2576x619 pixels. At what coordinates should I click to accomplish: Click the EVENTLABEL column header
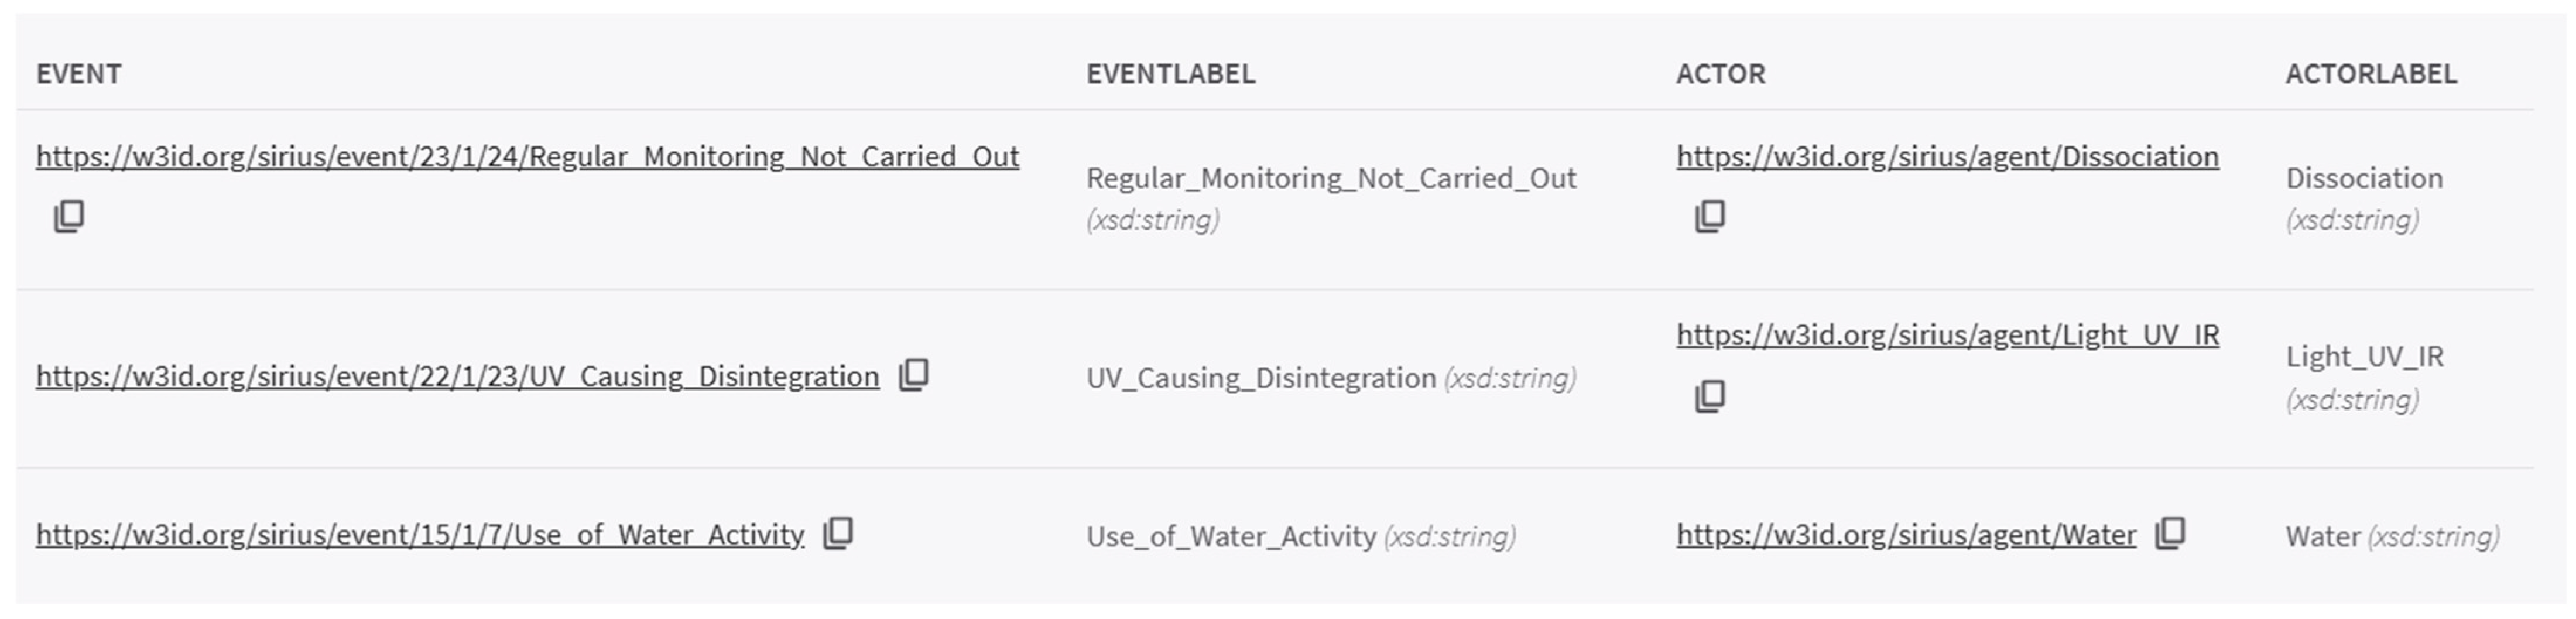[1171, 74]
